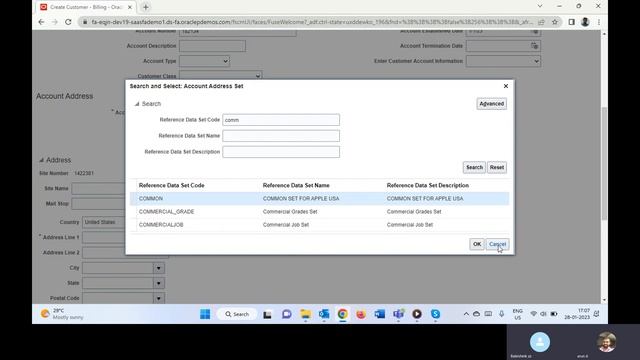This screenshot has width=640, height=360.
Task: Open a new browser tab
Action: [x=146, y=7]
